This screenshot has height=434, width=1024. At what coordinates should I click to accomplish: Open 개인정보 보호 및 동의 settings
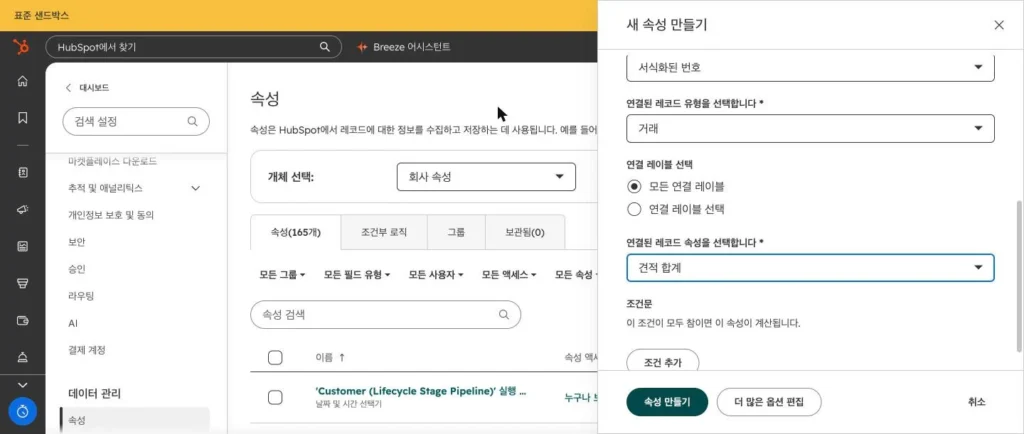point(111,215)
